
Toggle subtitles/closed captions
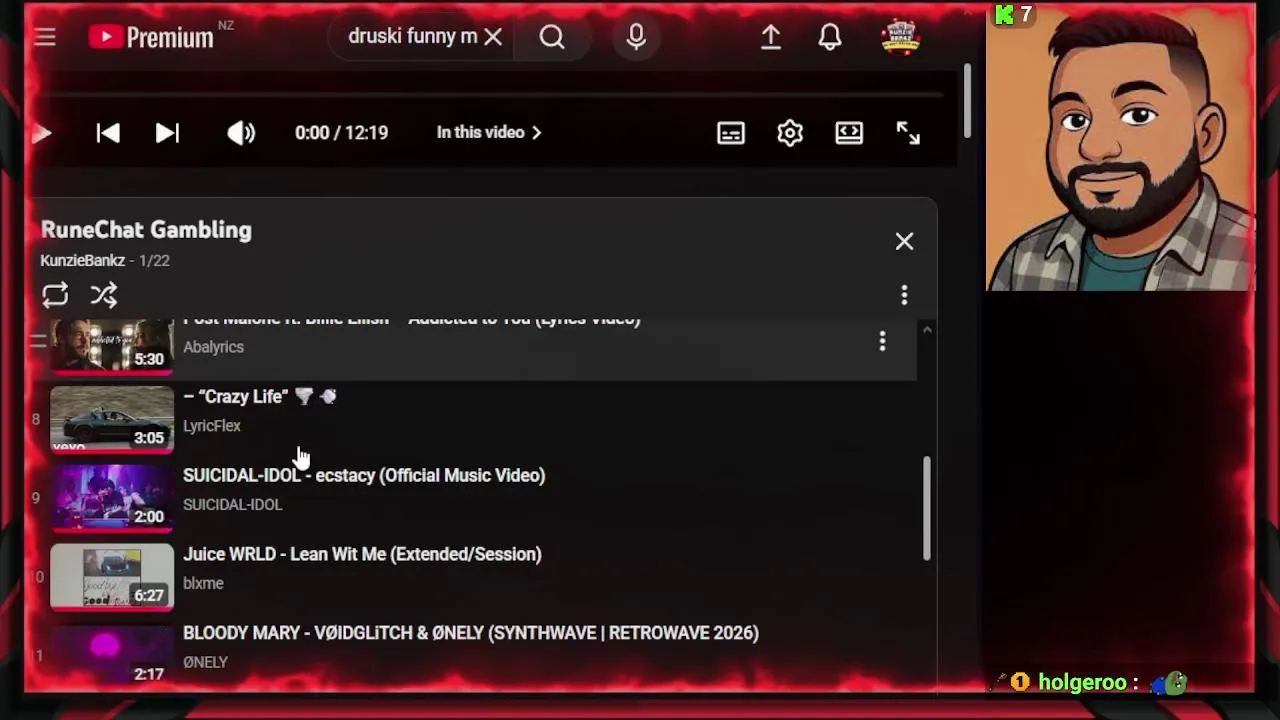tap(731, 133)
